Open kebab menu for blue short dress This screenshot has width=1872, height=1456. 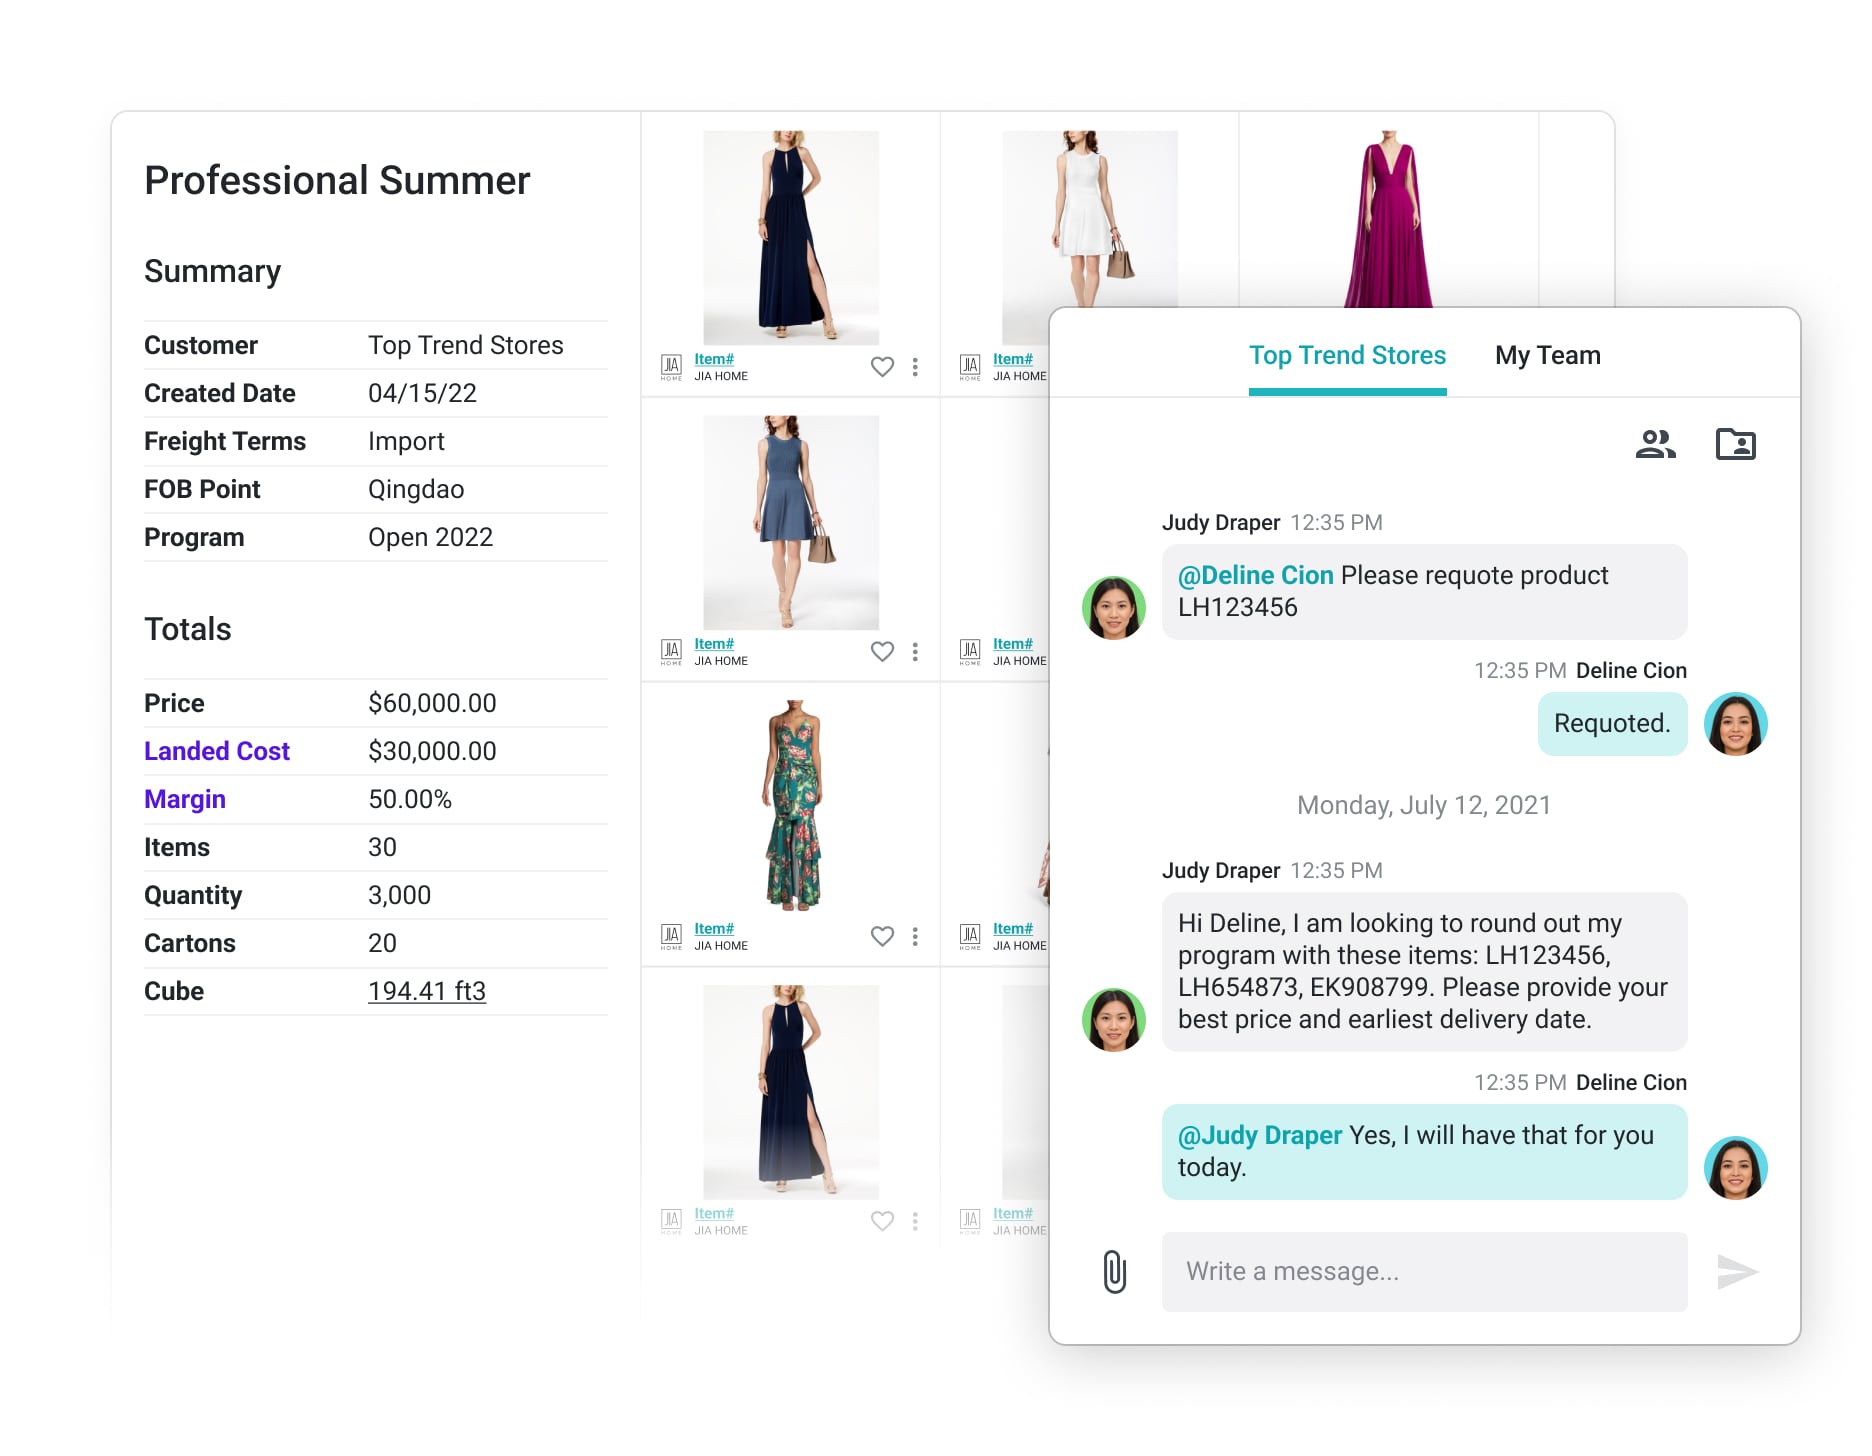click(x=915, y=652)
